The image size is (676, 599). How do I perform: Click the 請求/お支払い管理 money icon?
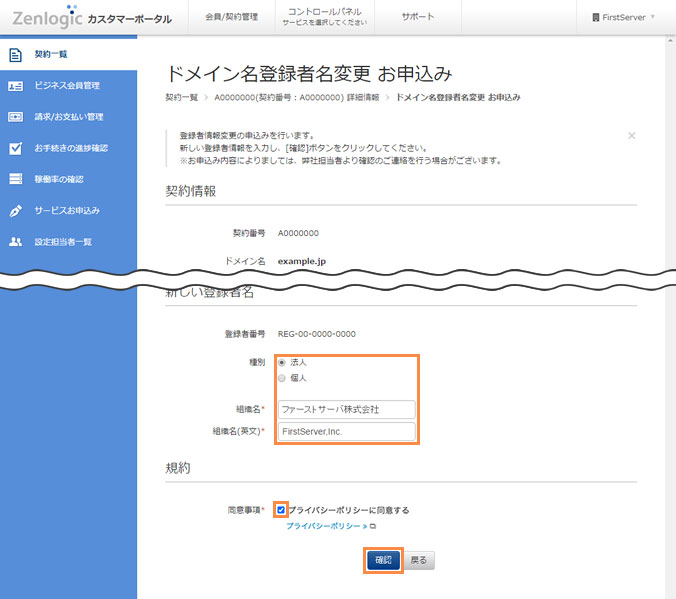point(16,117)
